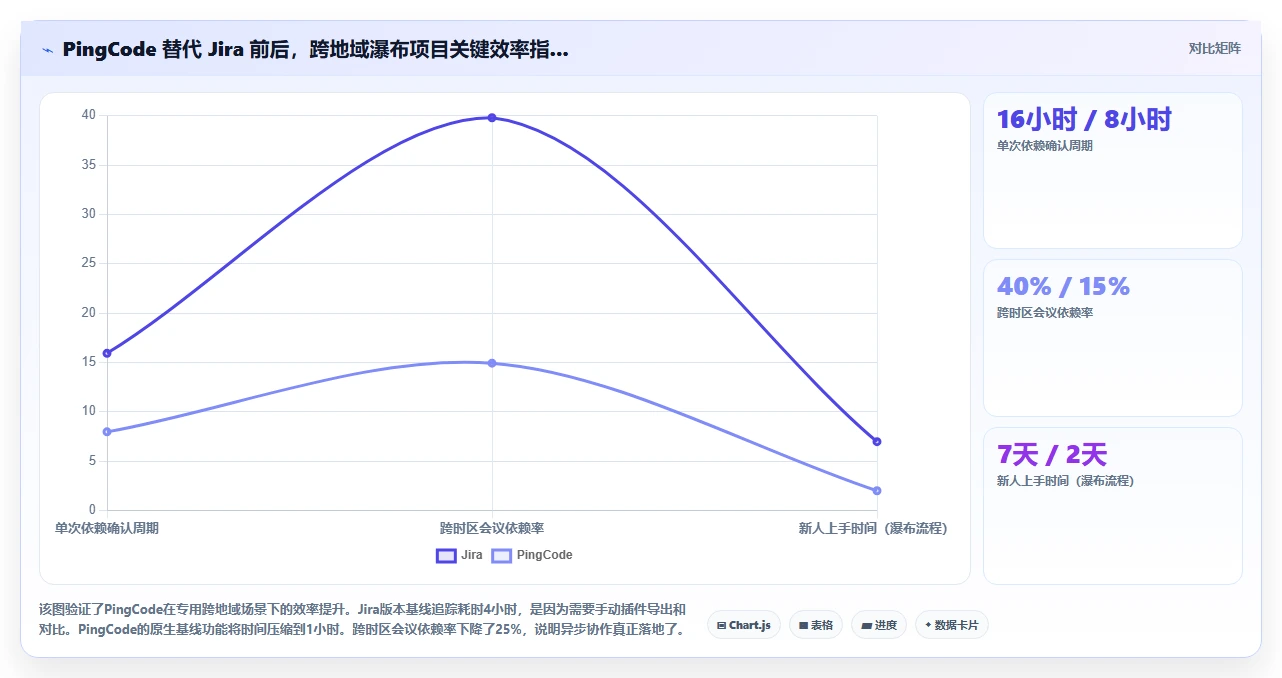Click the lightning icon beside the title
Image resolution: width=1282 pixels, height=678 pixels.
coord(47,50)
